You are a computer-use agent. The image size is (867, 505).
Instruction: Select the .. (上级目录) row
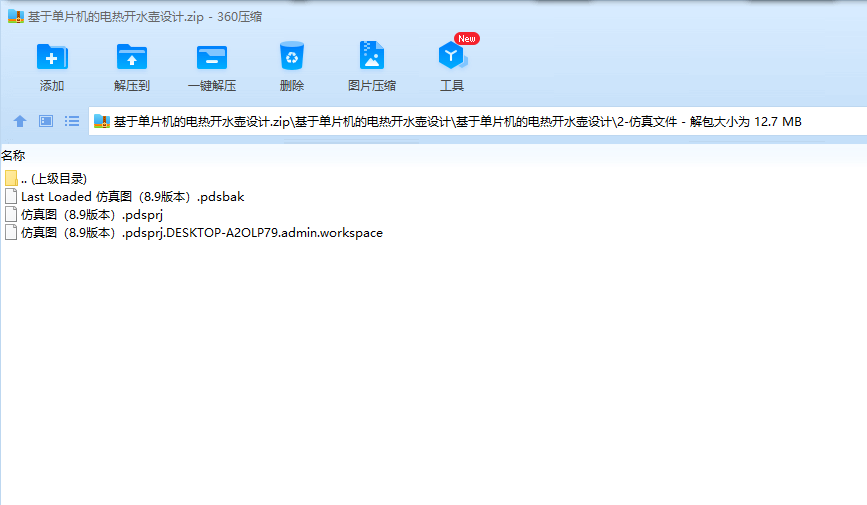tap(54, 179)
